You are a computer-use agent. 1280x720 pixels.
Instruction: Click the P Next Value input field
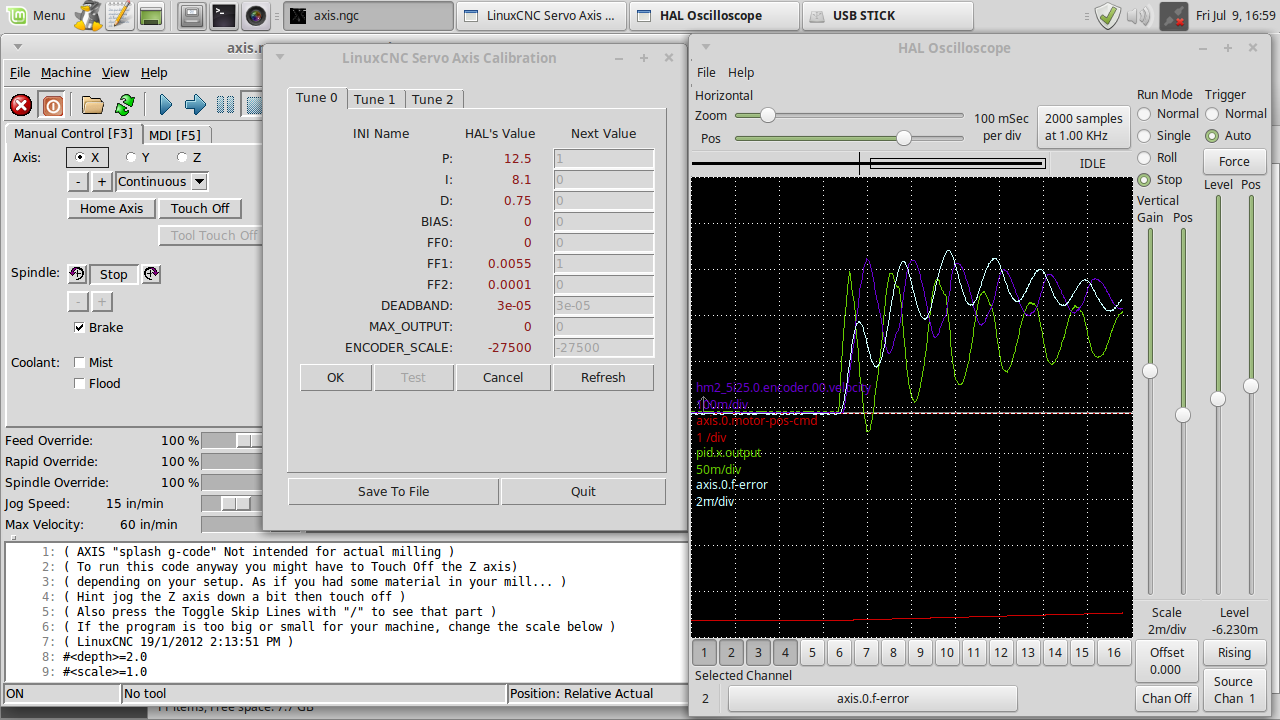[604, 158]
